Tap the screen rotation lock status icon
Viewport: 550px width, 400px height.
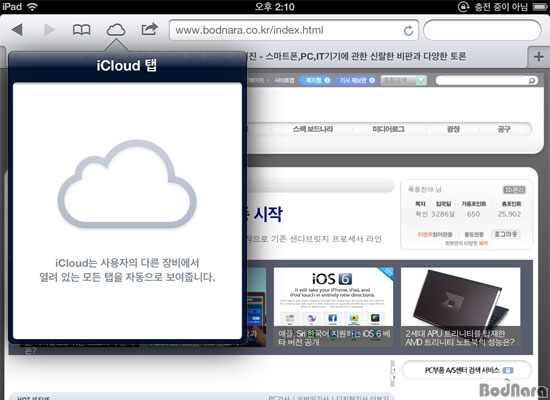tap(463, 7)
